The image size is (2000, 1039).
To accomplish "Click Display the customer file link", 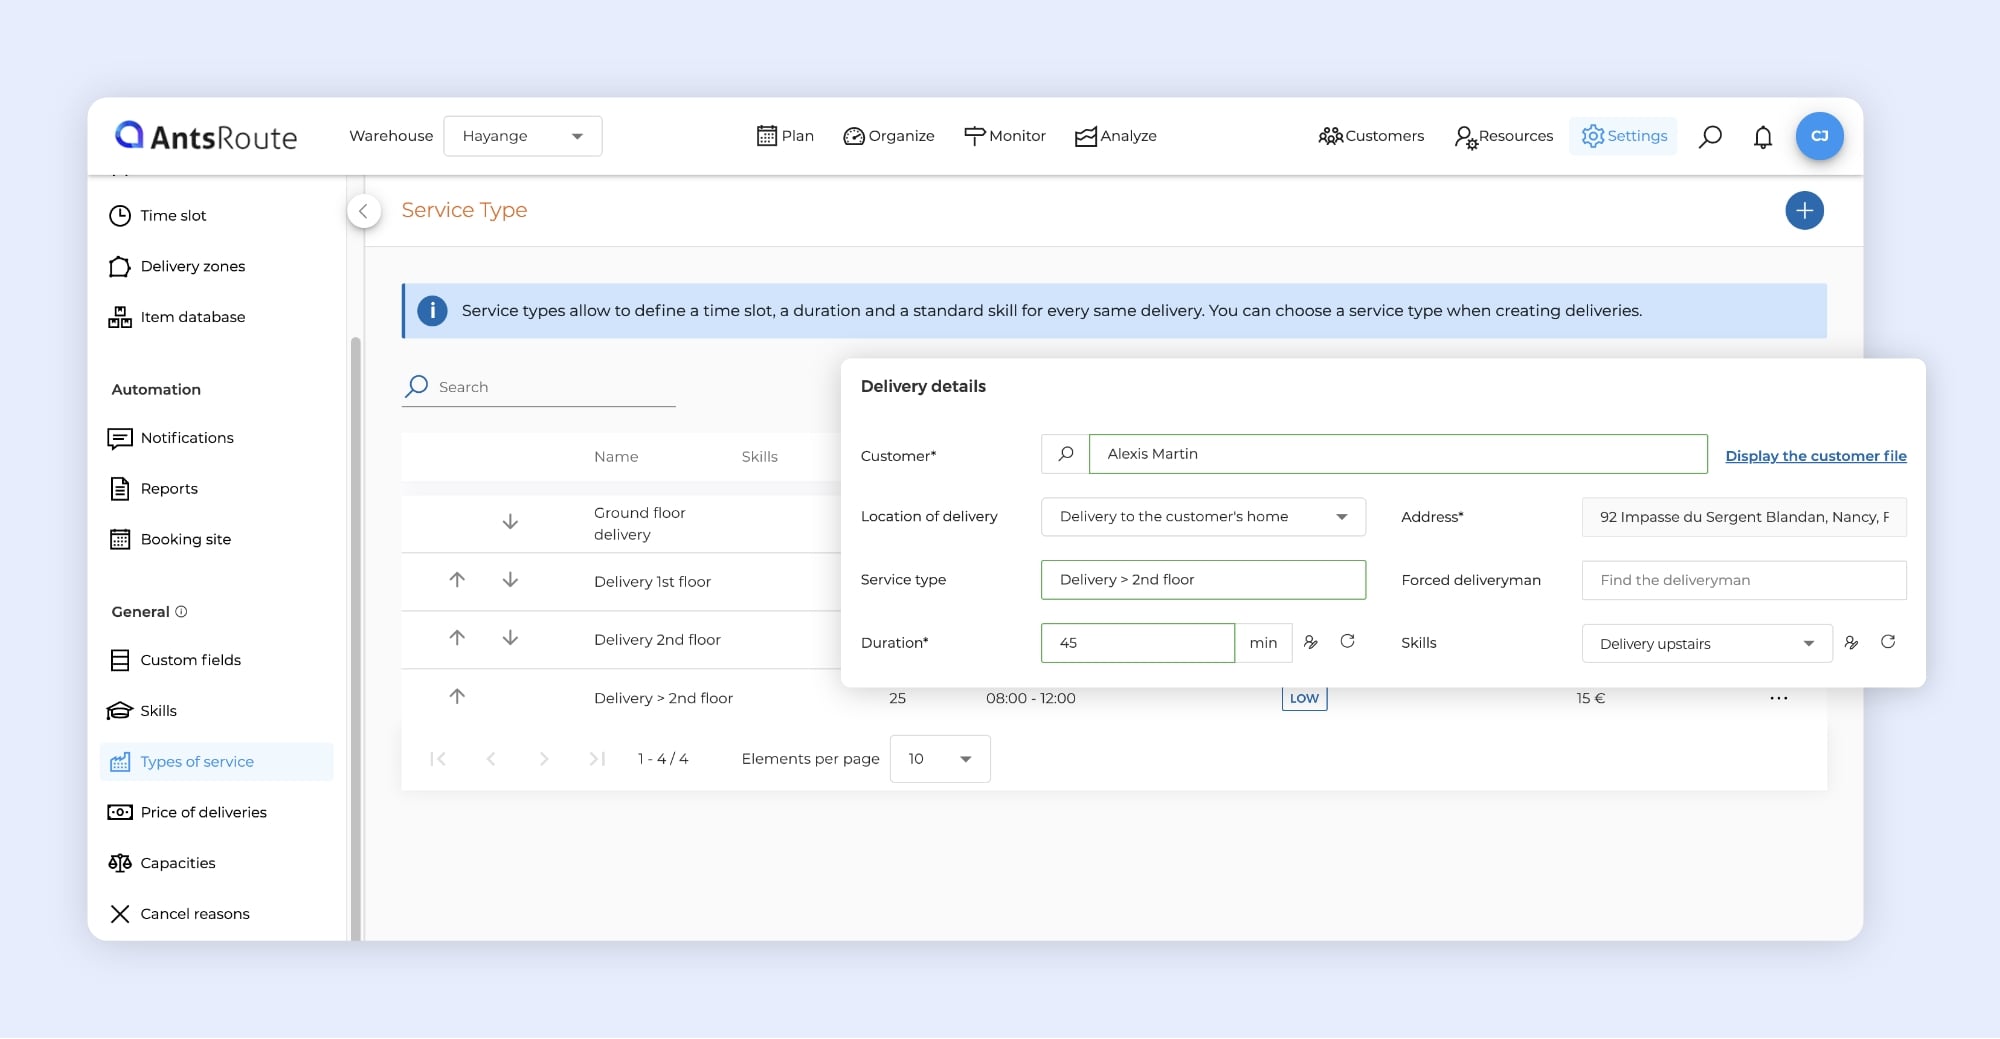I will point(1815,456).
